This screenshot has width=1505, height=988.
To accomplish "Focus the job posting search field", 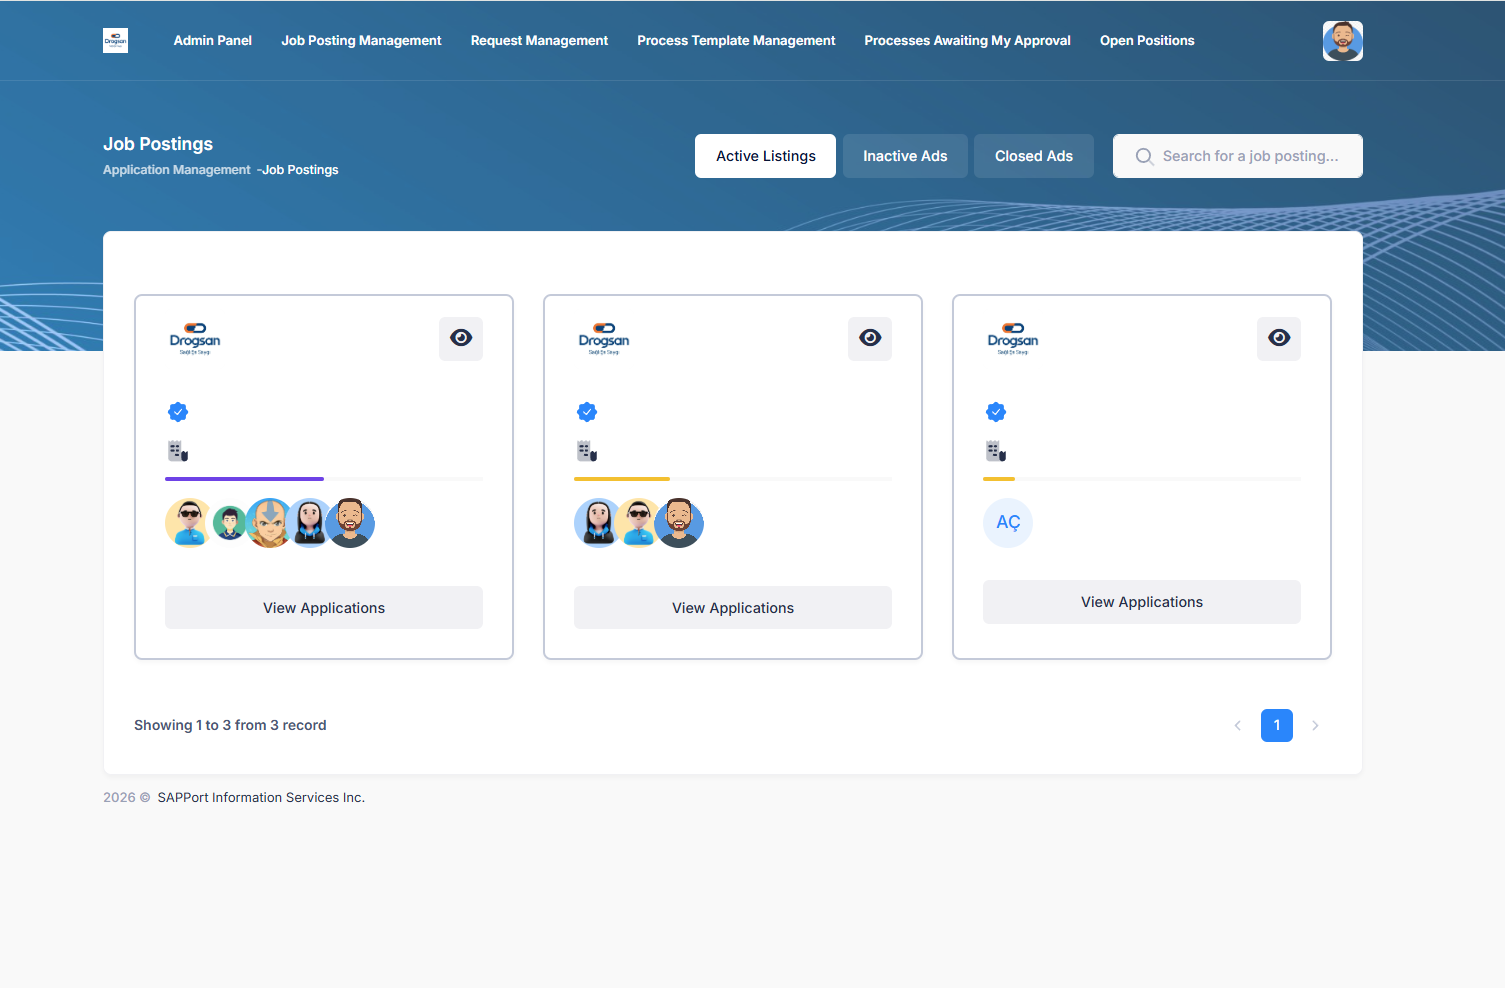I will (x=1250, y=156).
